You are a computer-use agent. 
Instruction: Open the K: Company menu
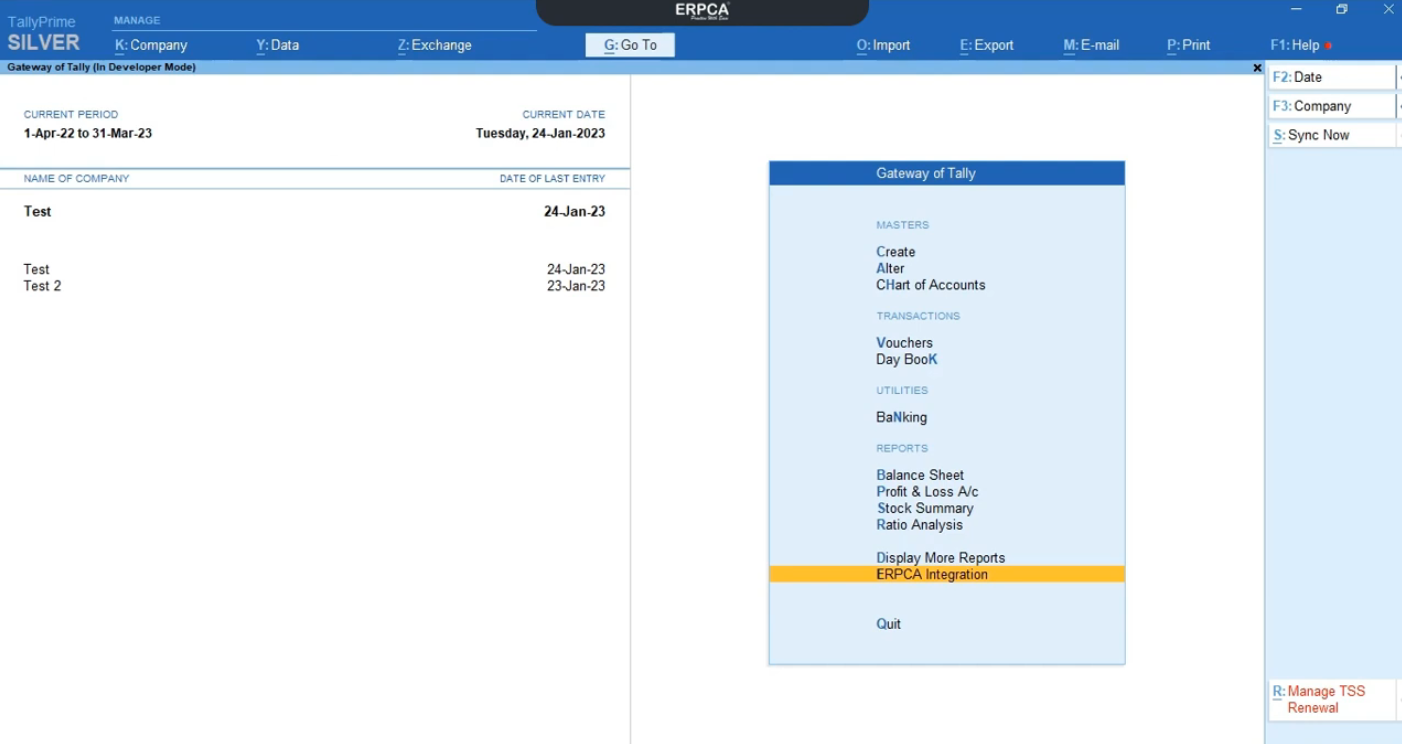[151, 45]
